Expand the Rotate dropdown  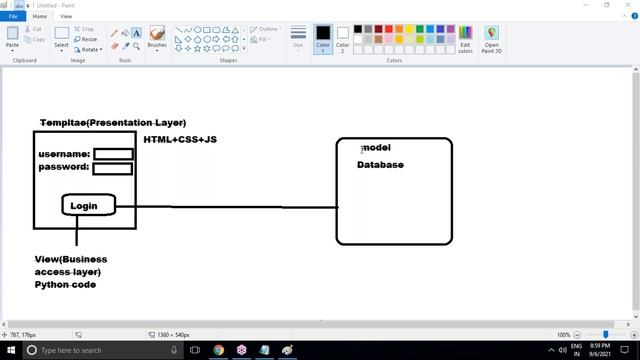[101, 49]
